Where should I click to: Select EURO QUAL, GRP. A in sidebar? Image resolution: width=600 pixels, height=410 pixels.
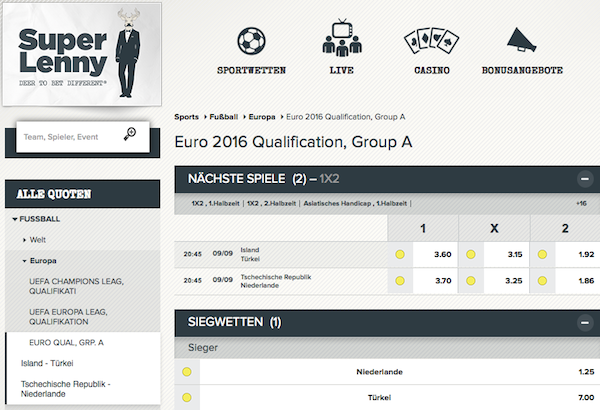click(67, 343)
